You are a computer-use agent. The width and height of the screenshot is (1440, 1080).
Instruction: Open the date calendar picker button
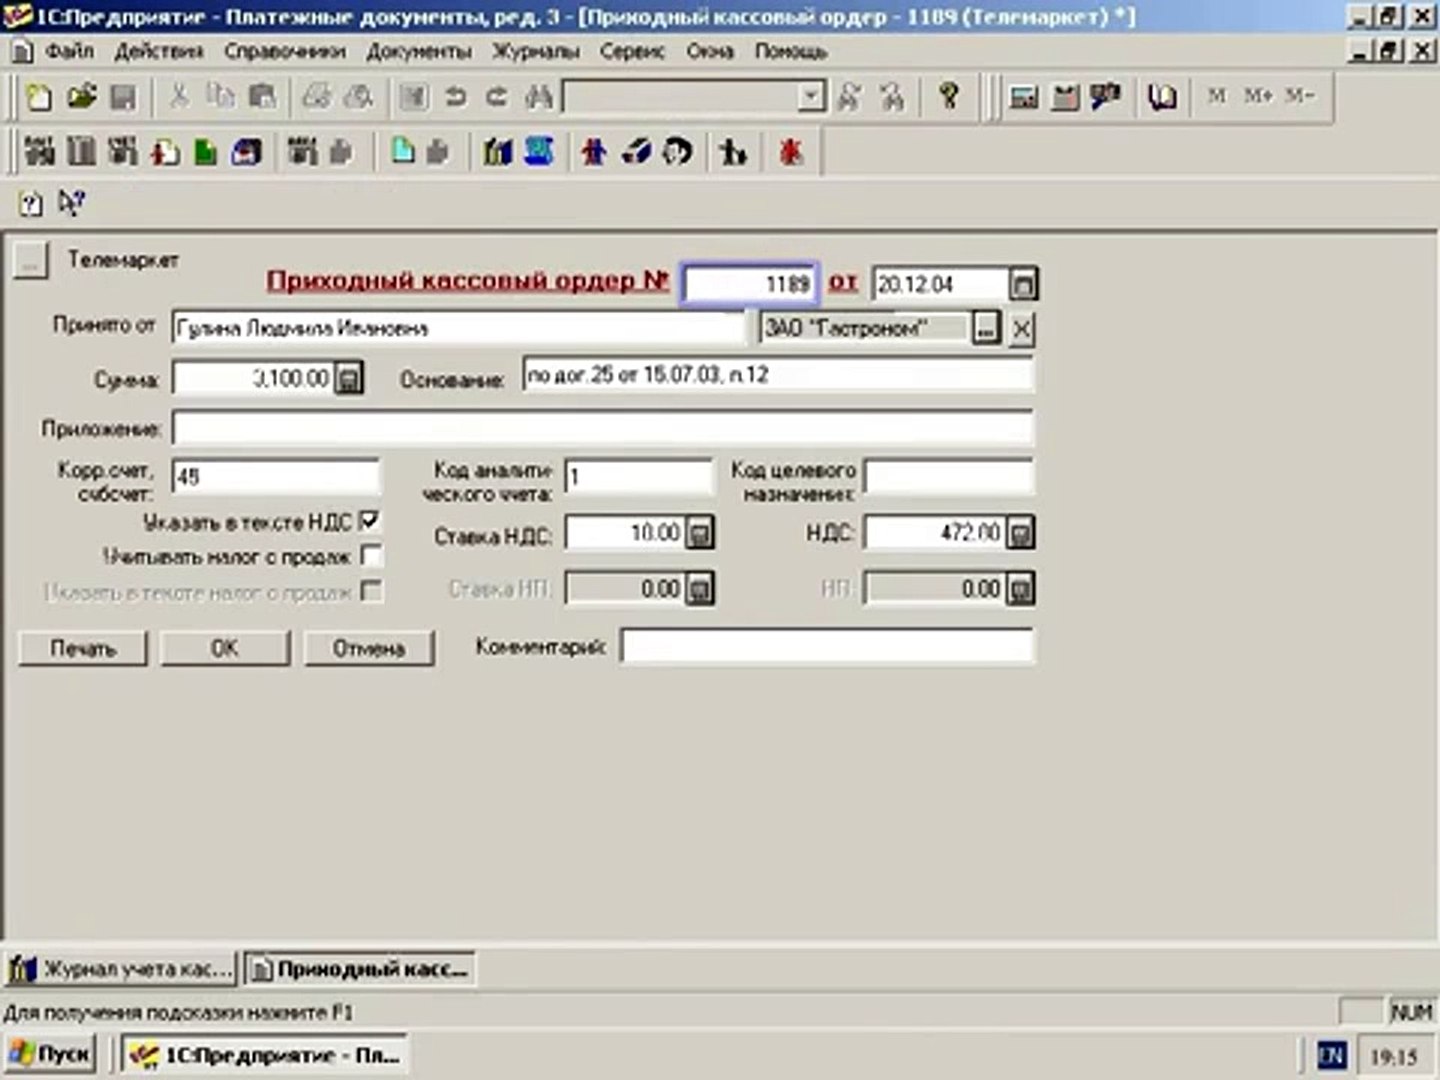coord(1022,285)
